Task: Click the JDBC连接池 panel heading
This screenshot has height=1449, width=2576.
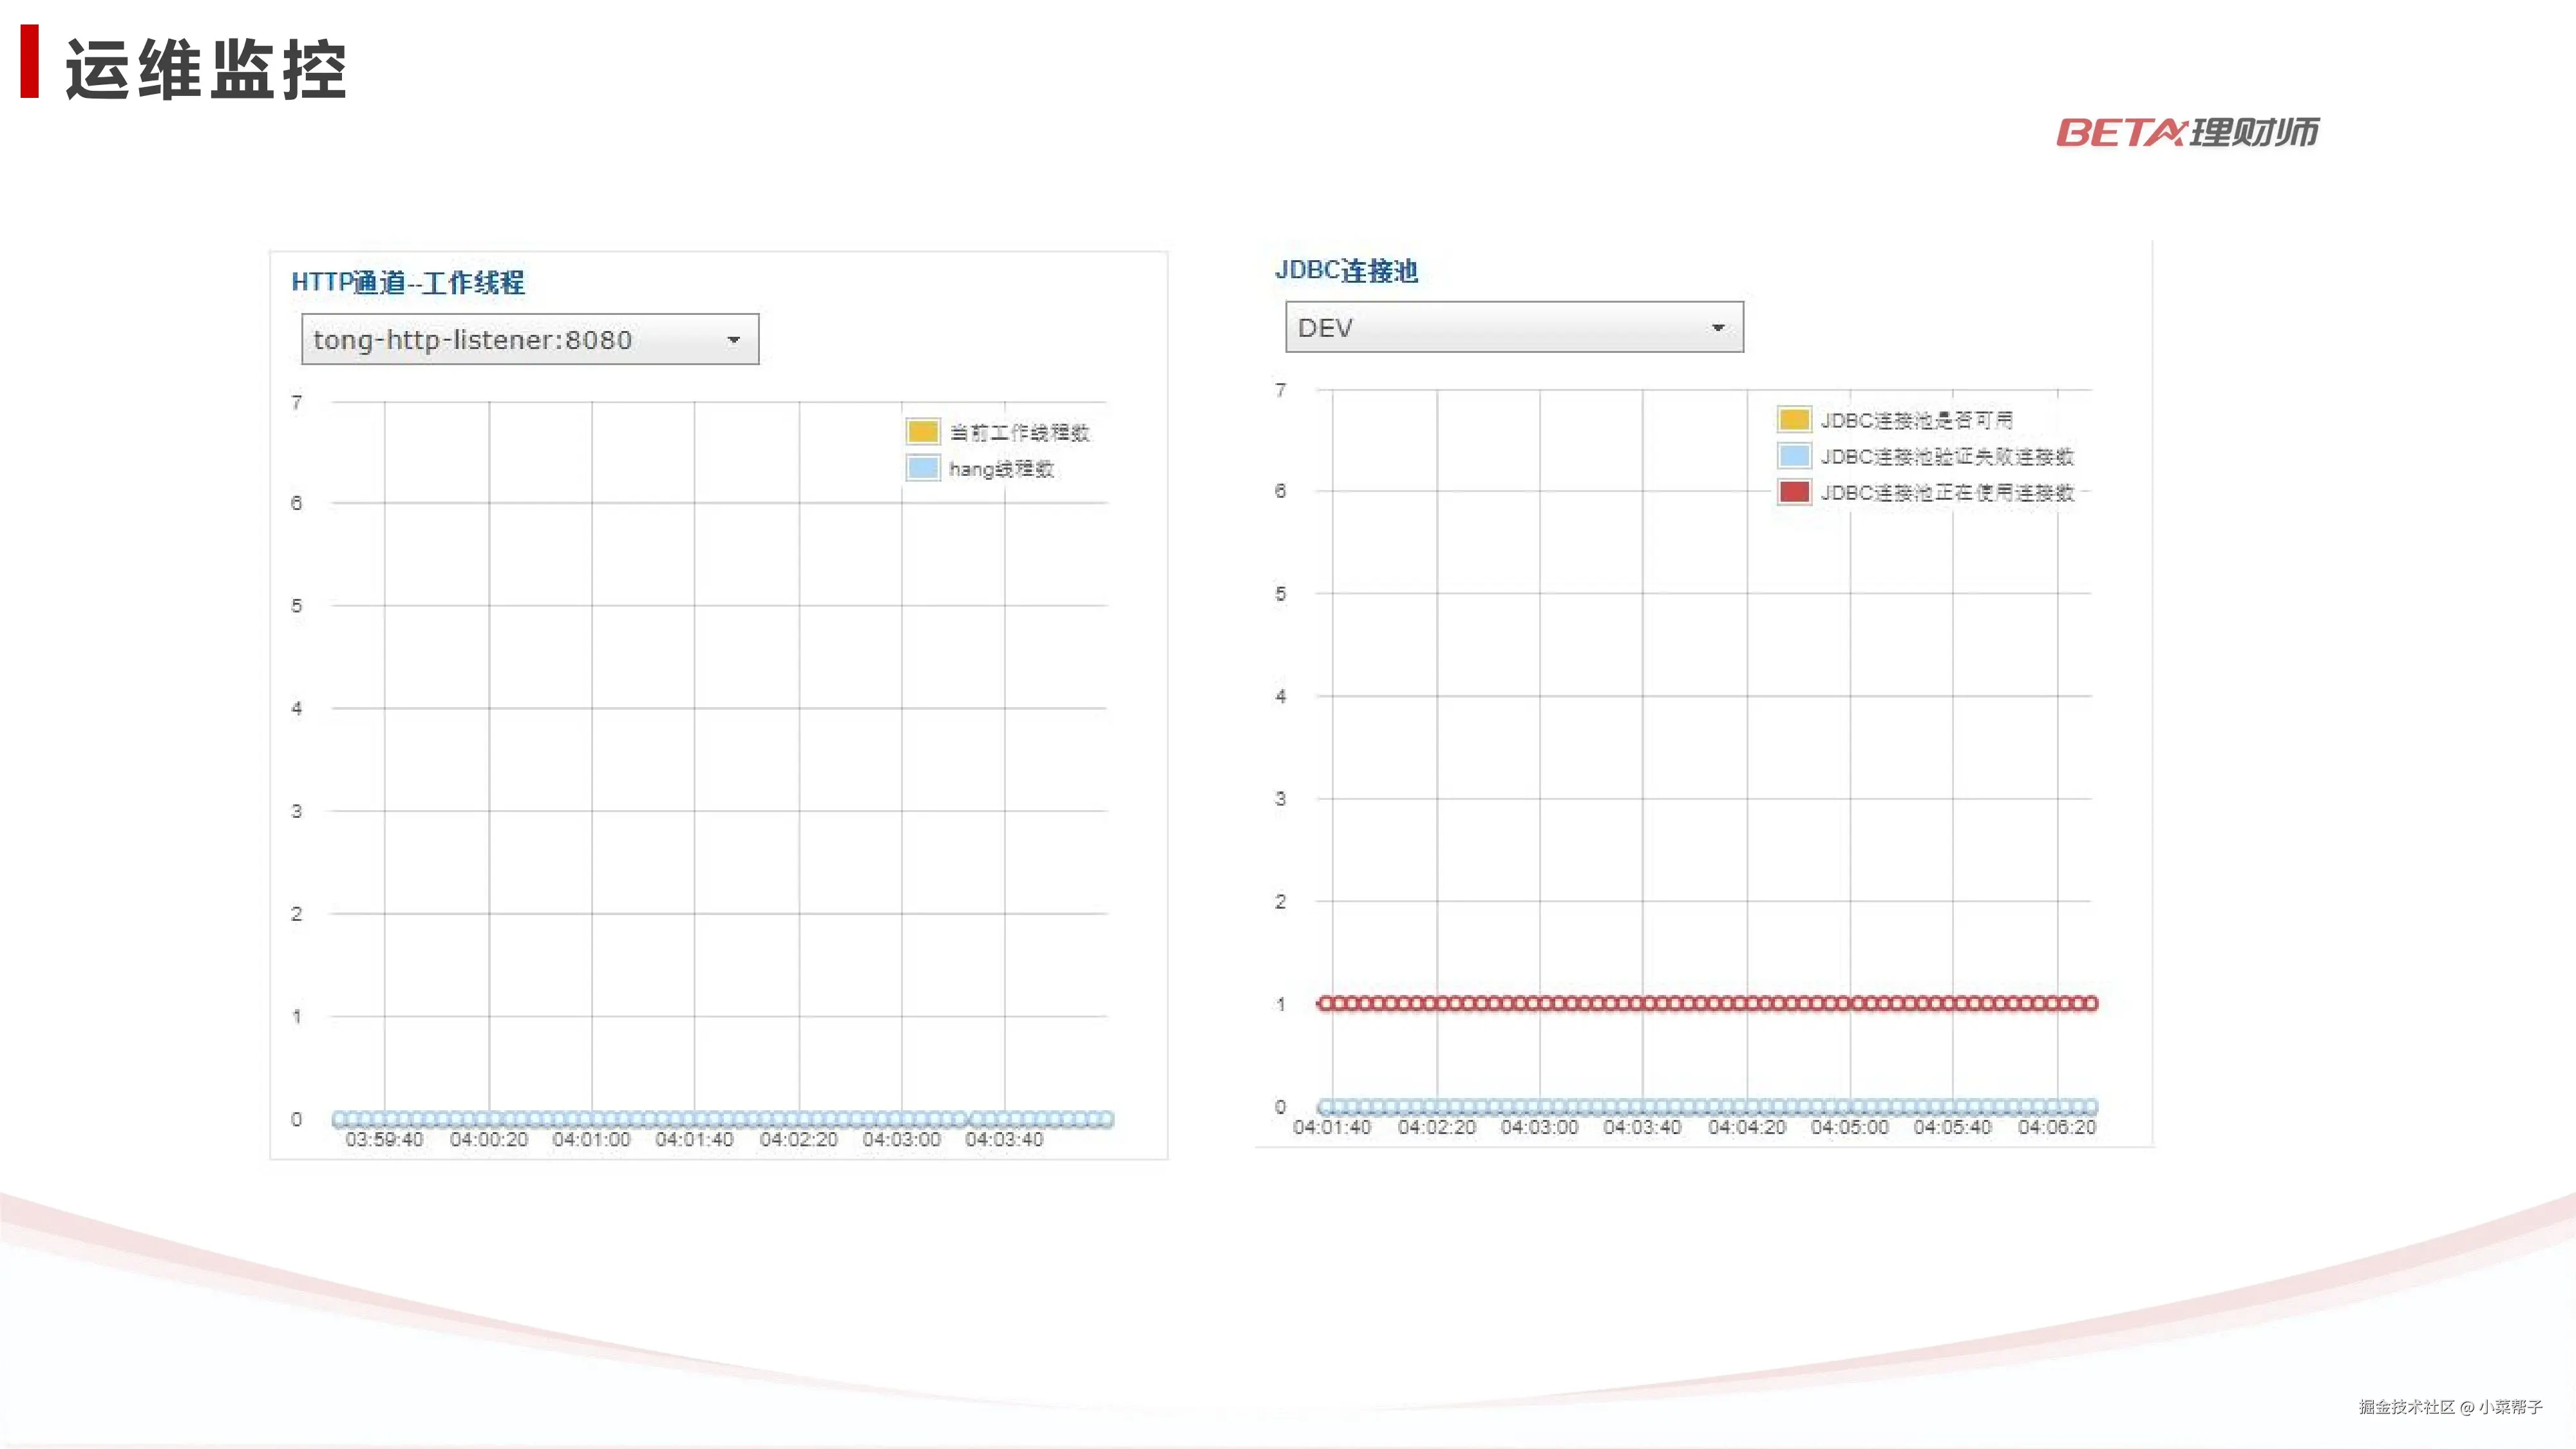Action: pyautogui.click(x=1346, y=271)
